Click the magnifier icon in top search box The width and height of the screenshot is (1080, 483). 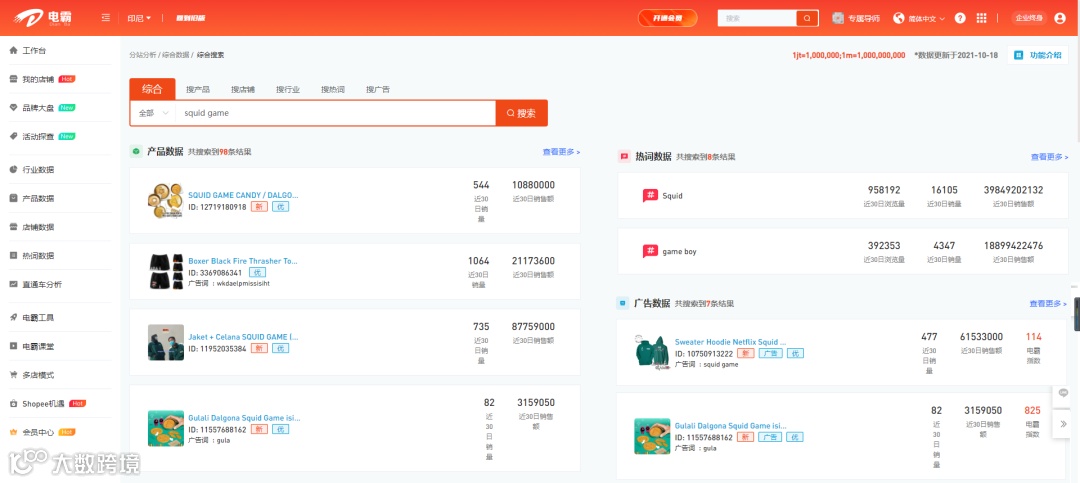[x=807, y=19]
